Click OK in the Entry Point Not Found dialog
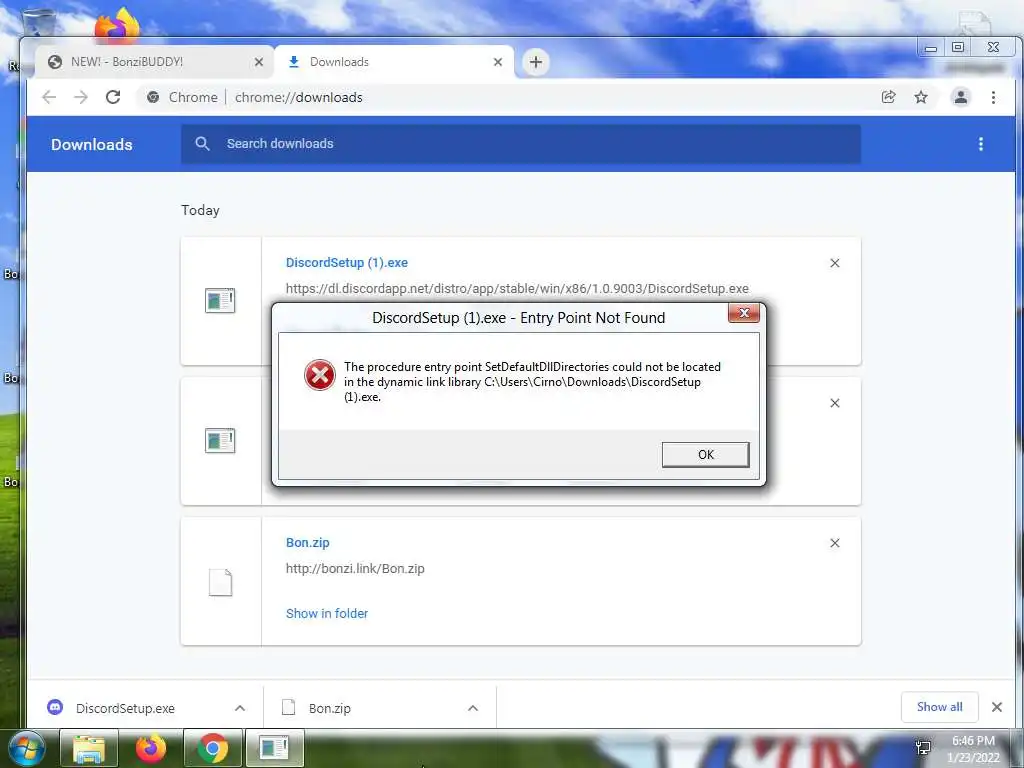 [705, 455]
